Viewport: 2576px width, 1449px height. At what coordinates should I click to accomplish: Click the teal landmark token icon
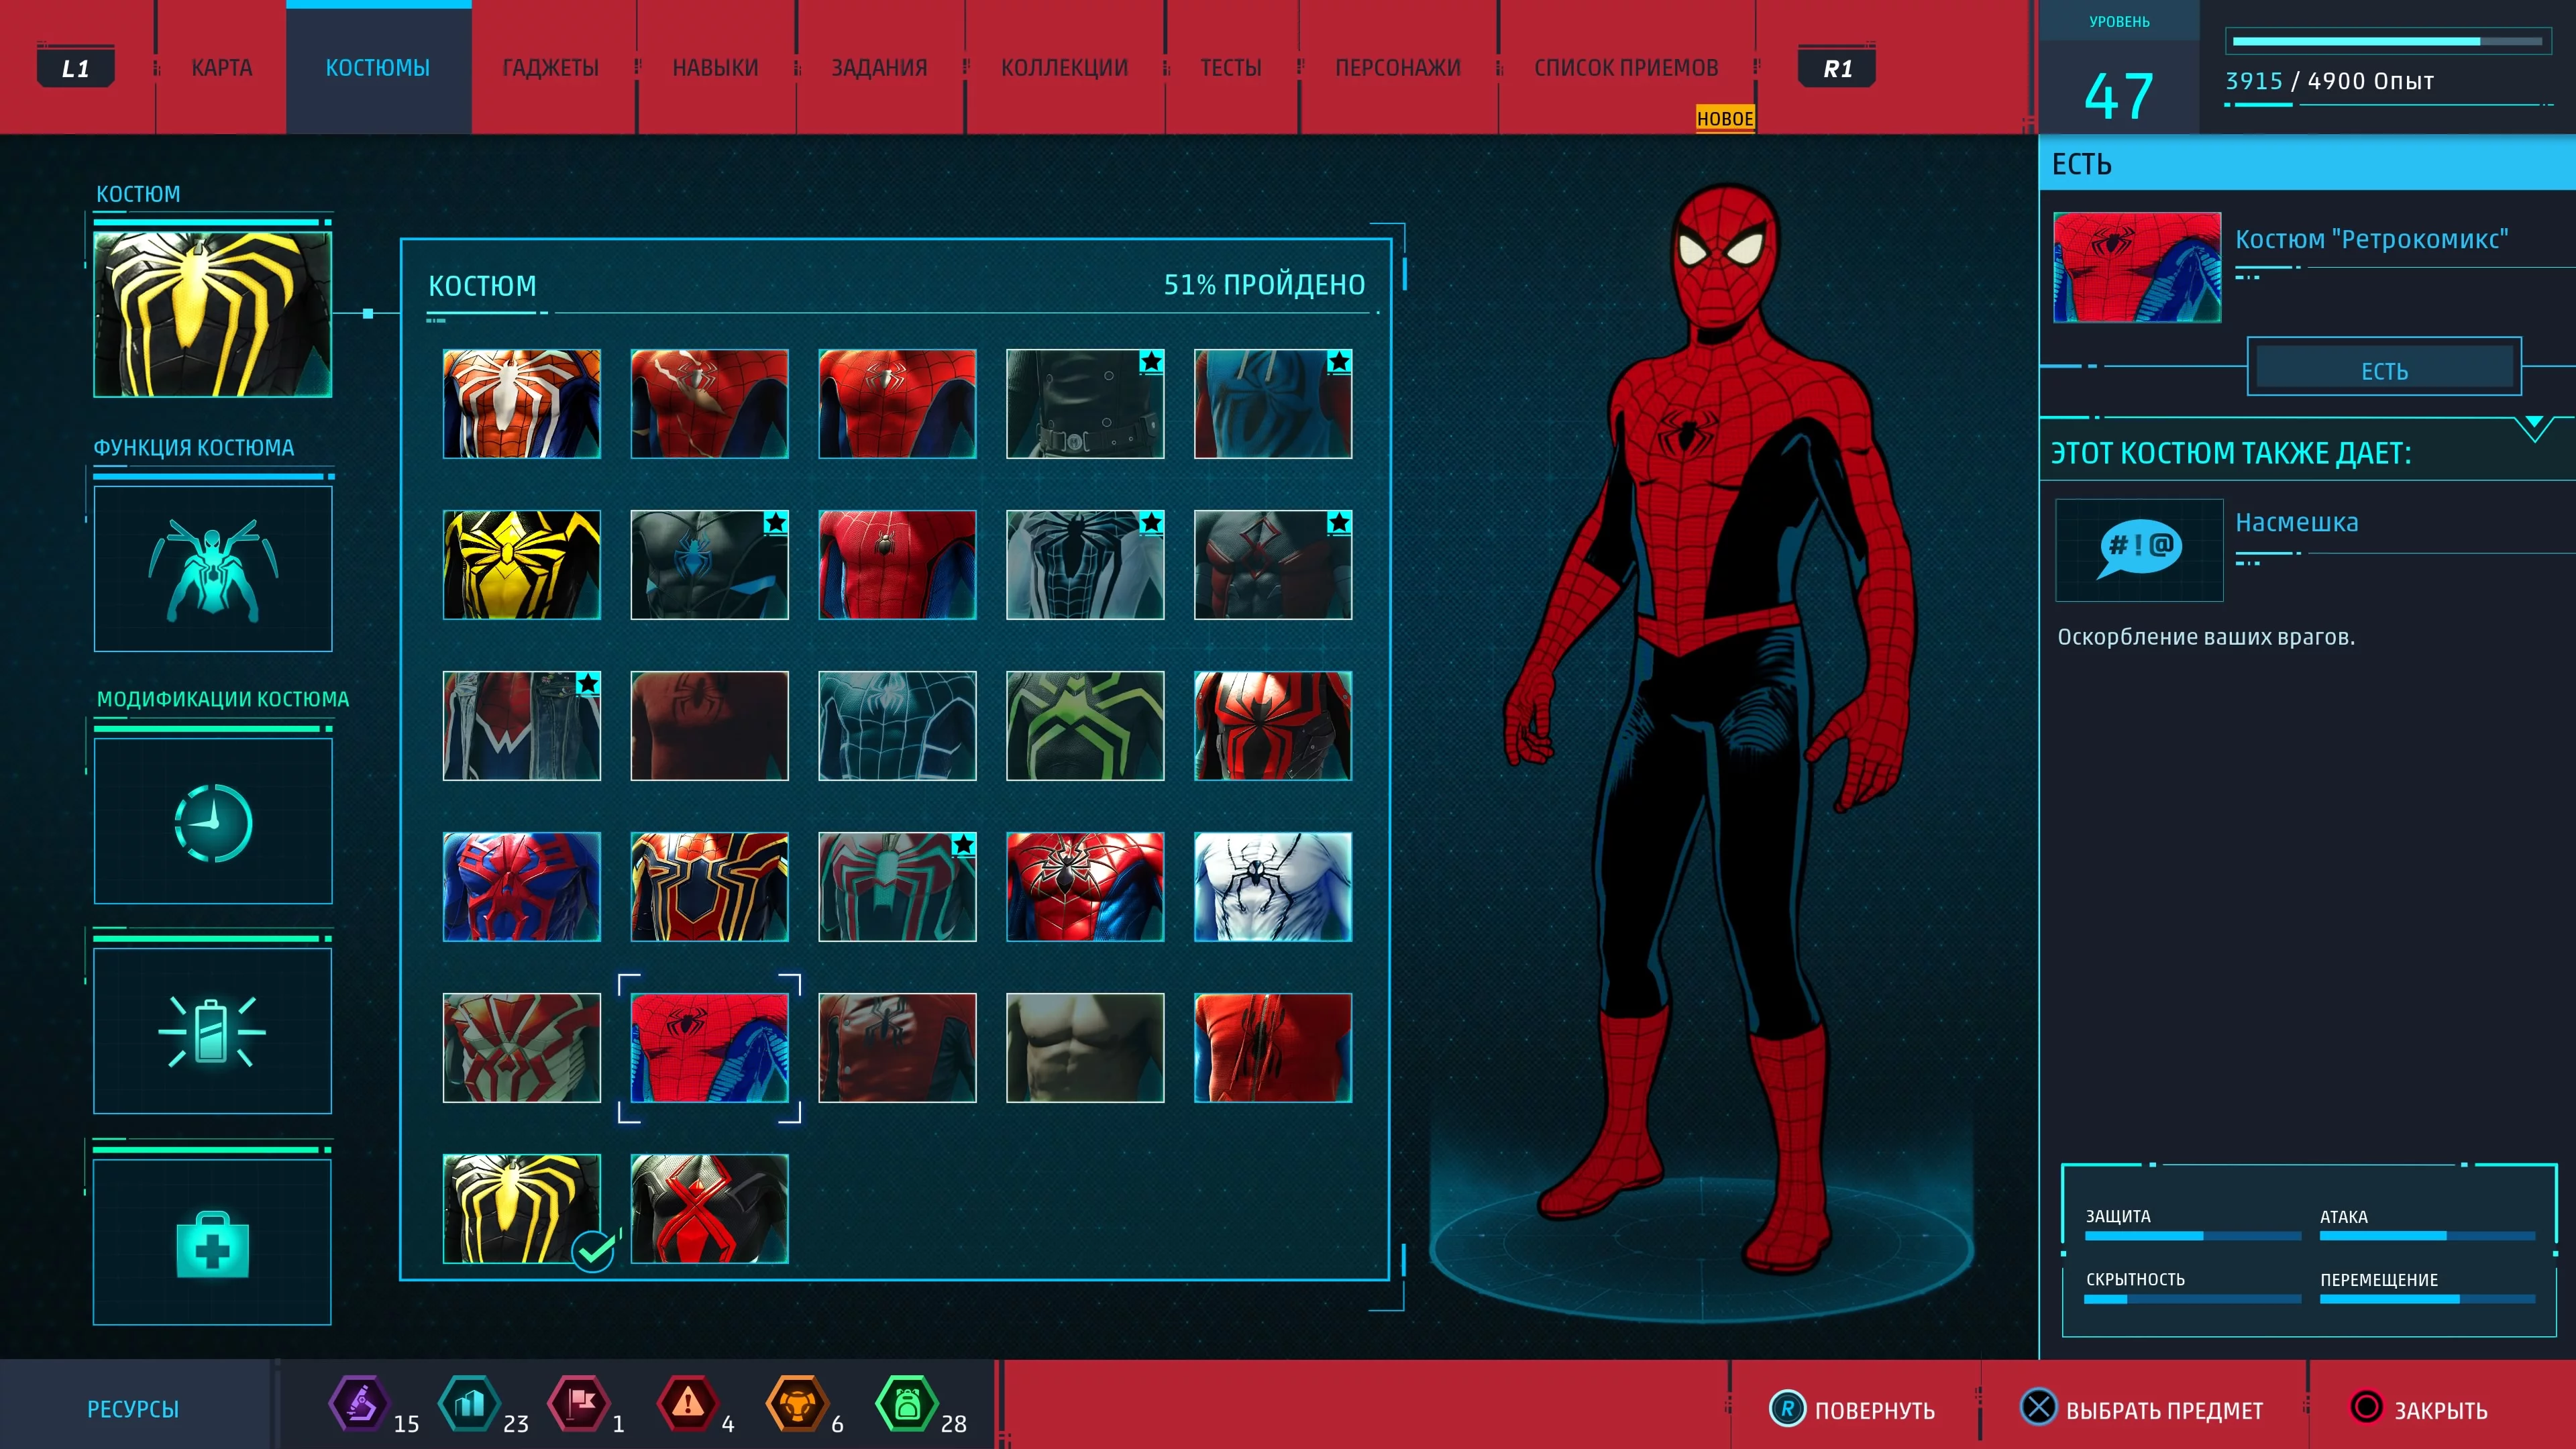click(x=469, y=1404)
